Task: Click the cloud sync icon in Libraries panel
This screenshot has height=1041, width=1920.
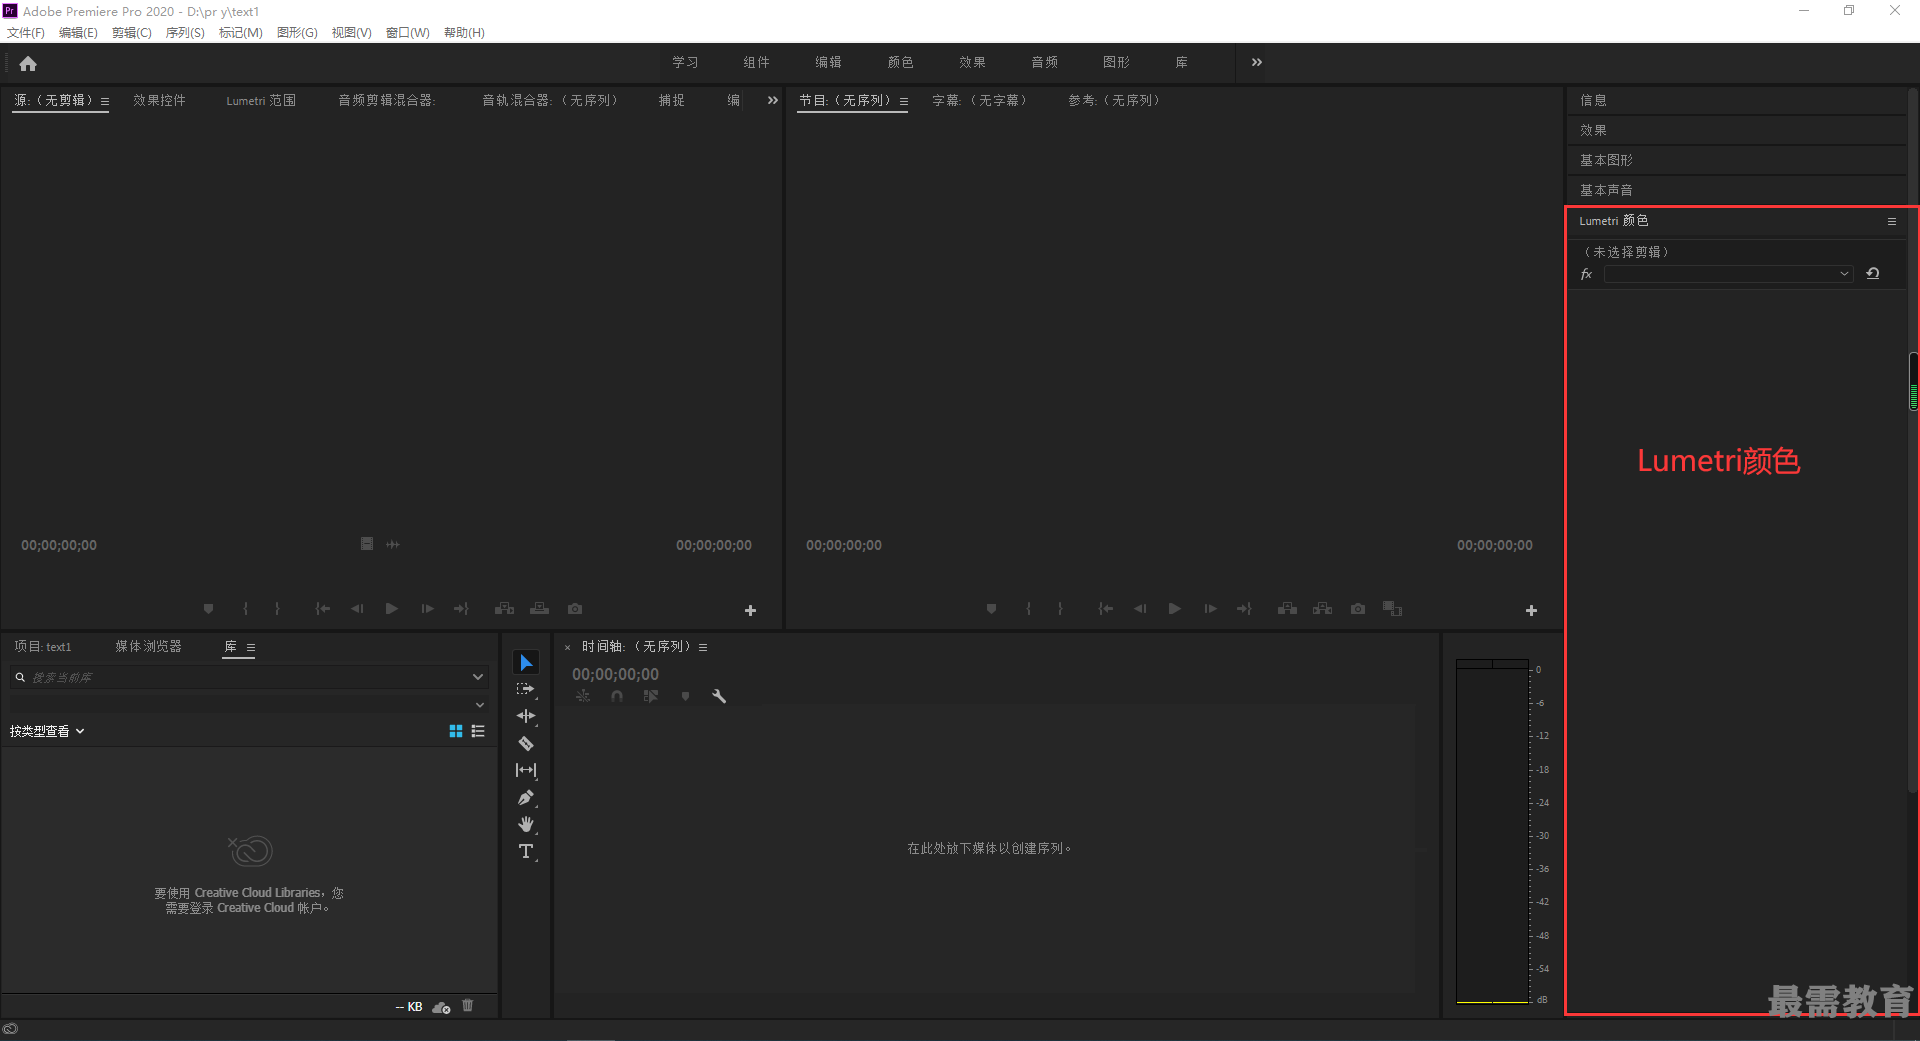Action: pyautogui.click(x=441, y=1007)
